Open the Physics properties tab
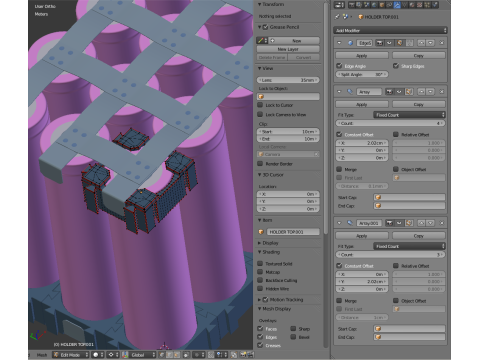 435,5
